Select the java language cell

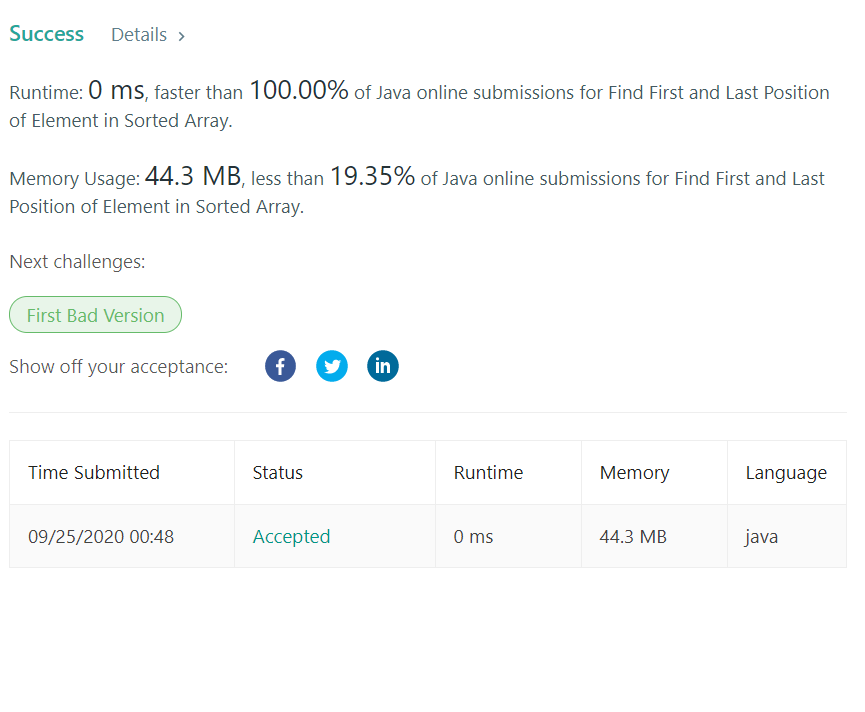[x=762, y=537]
